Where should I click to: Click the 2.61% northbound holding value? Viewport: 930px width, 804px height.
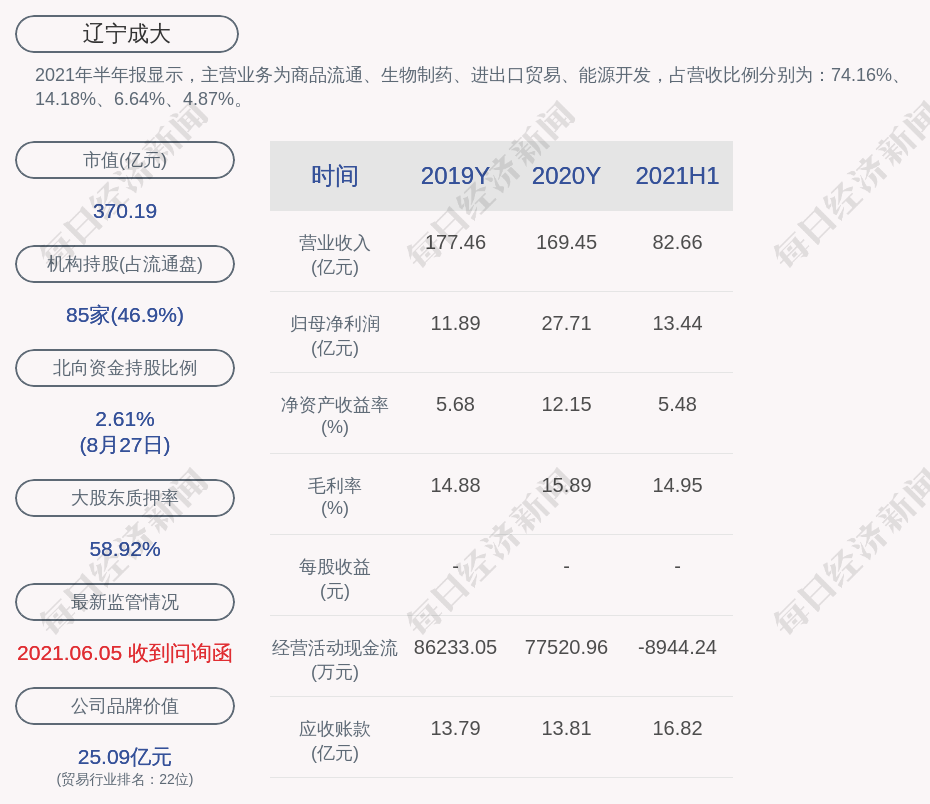(125, 419)
